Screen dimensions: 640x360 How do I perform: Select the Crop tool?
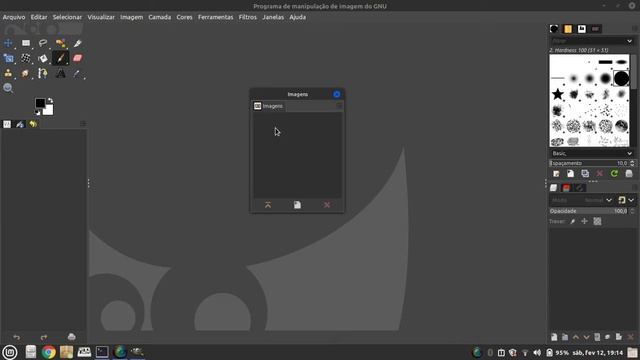[78, 43]
